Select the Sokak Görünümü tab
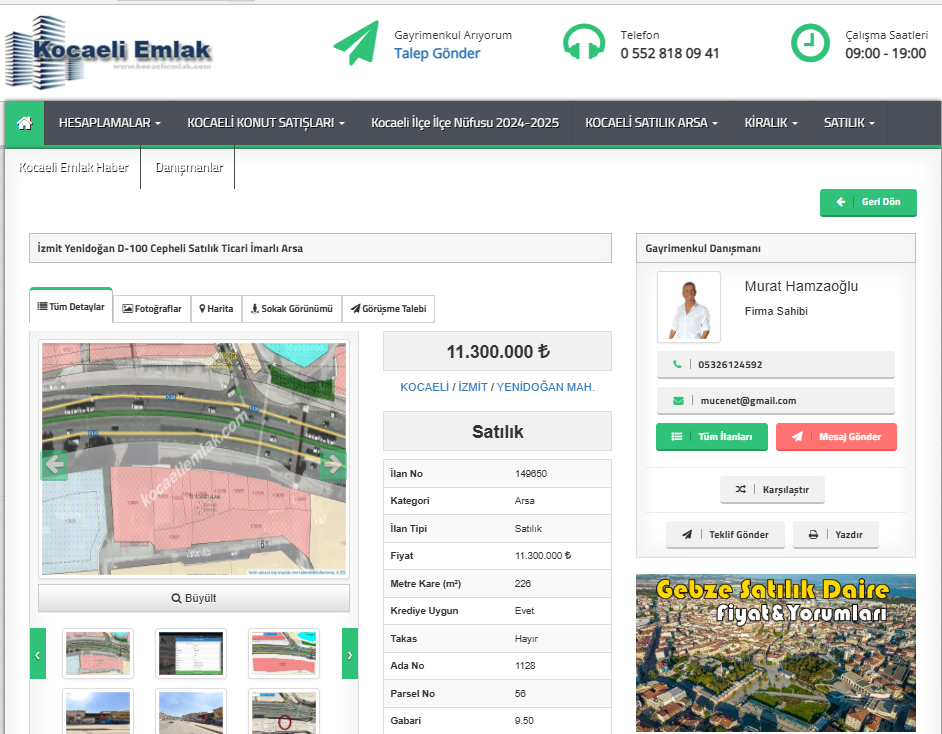The height and width of the screenshot is (734, 942). tap(291, 309)
